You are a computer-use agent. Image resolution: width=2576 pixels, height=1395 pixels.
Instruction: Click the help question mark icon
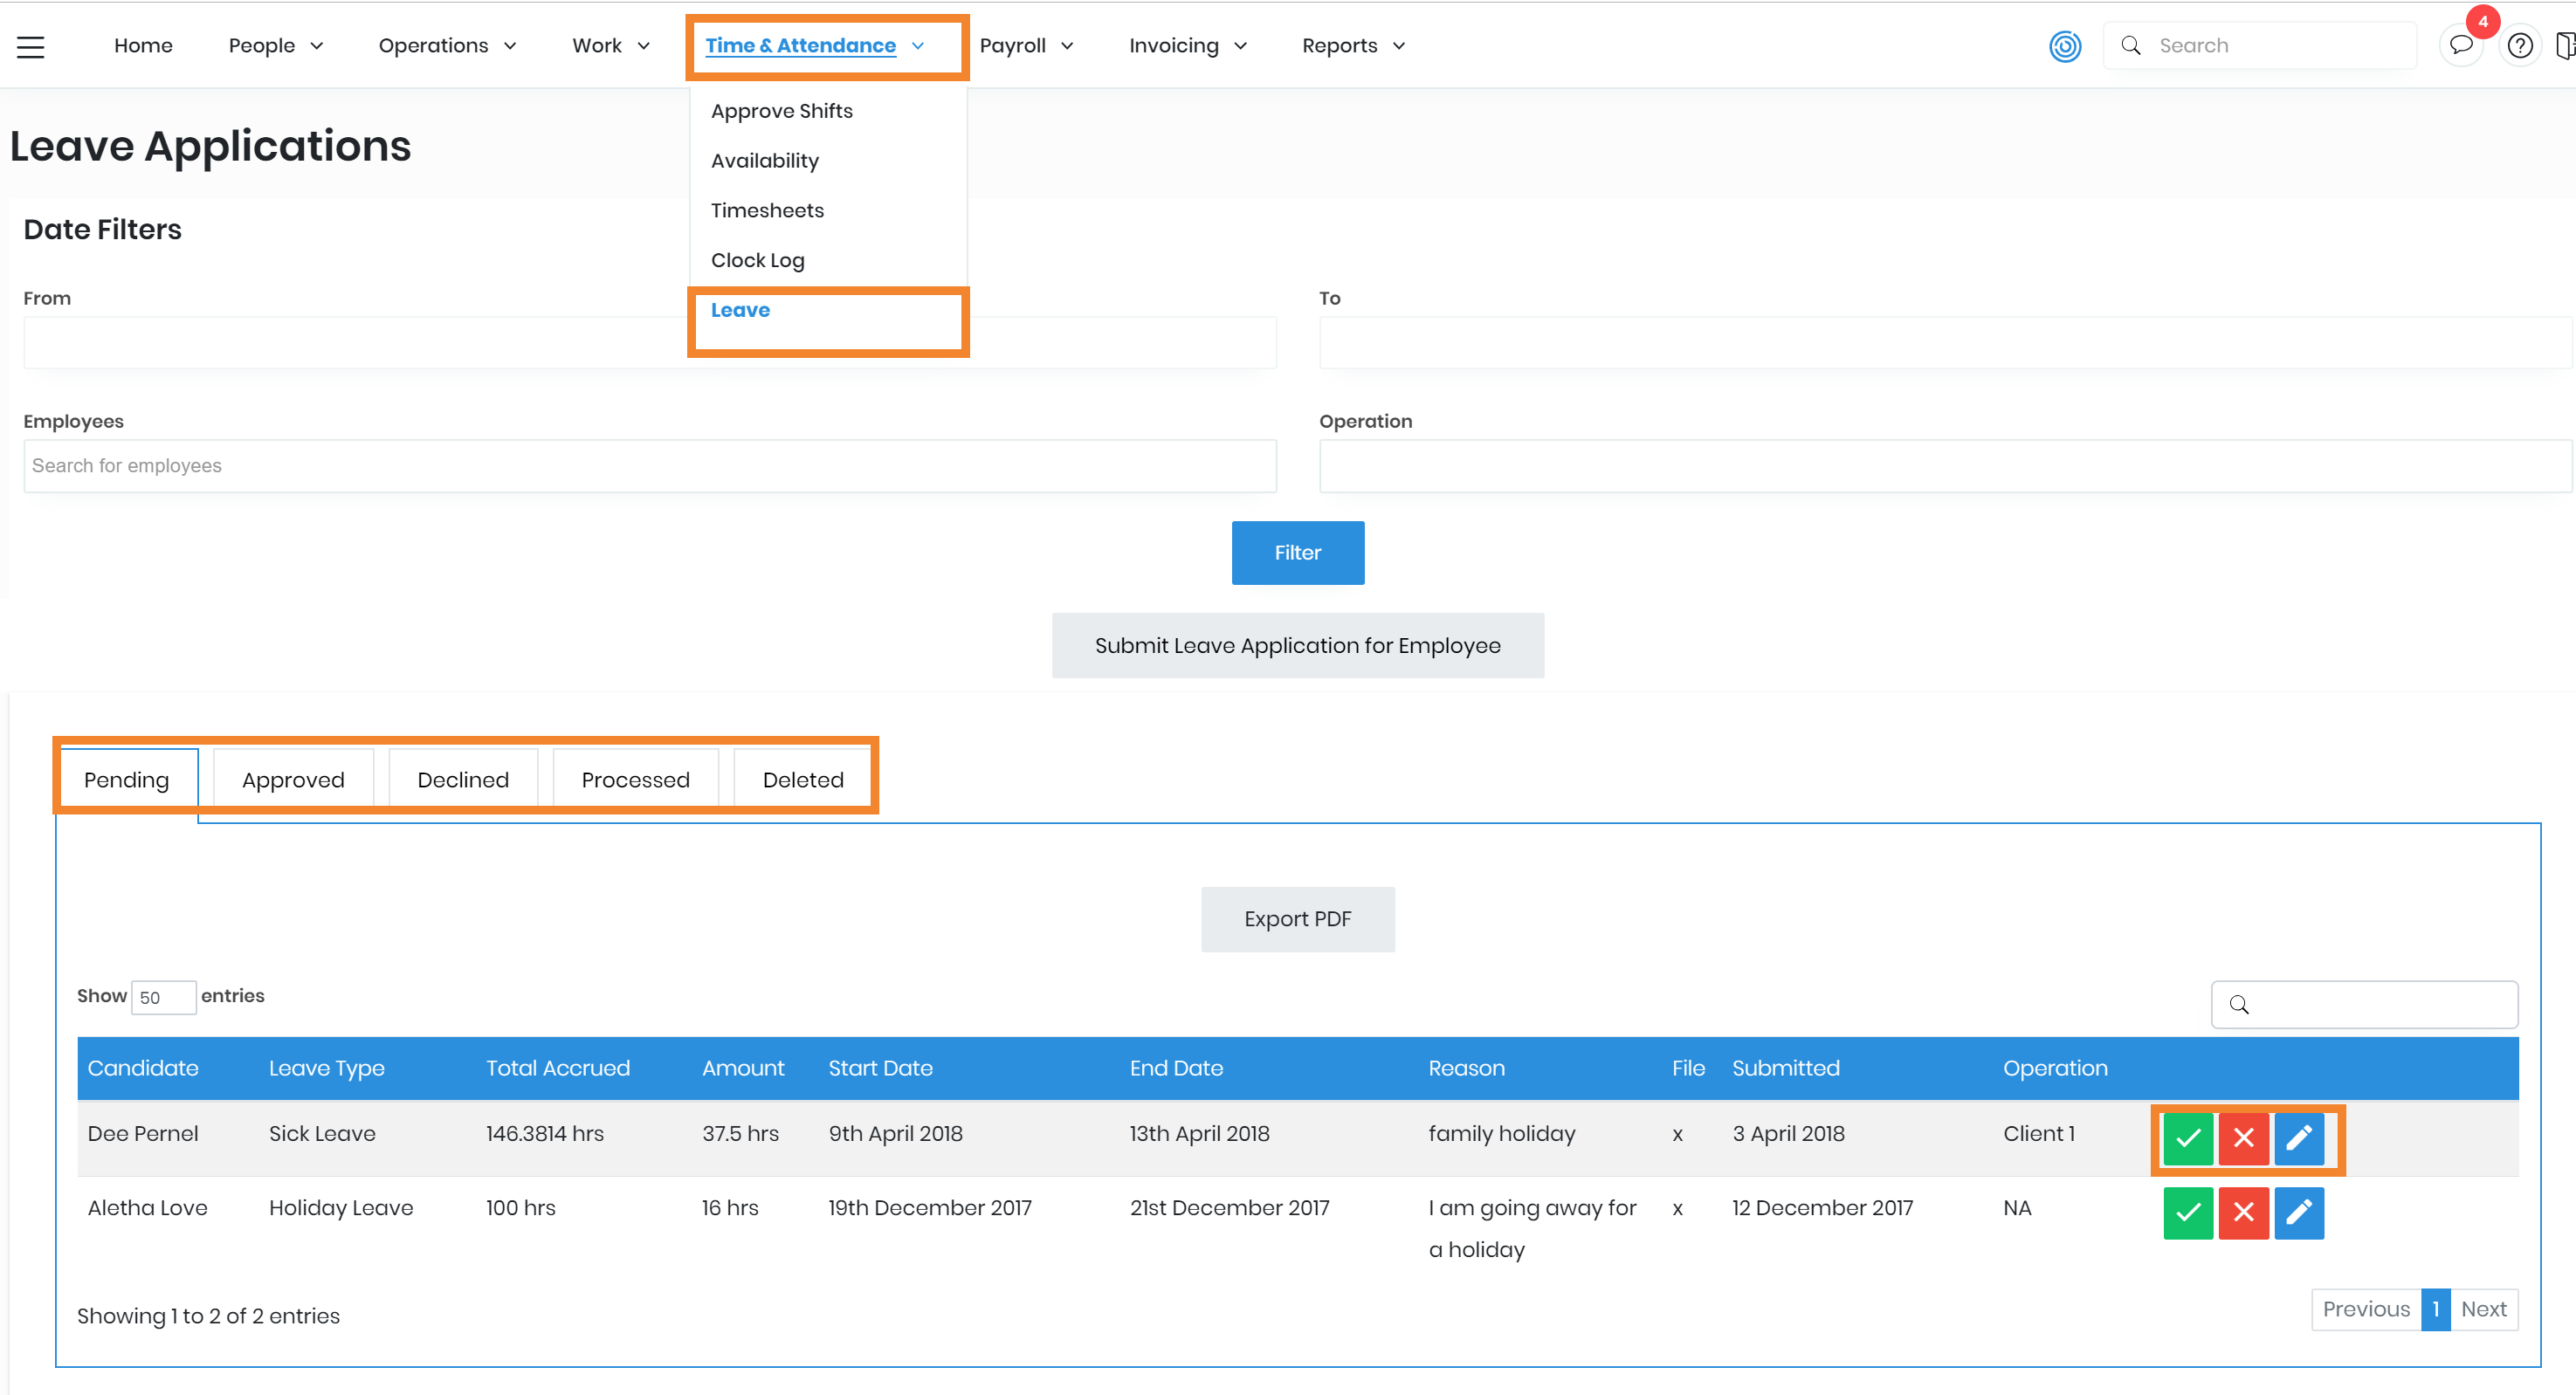(2520, 46)
